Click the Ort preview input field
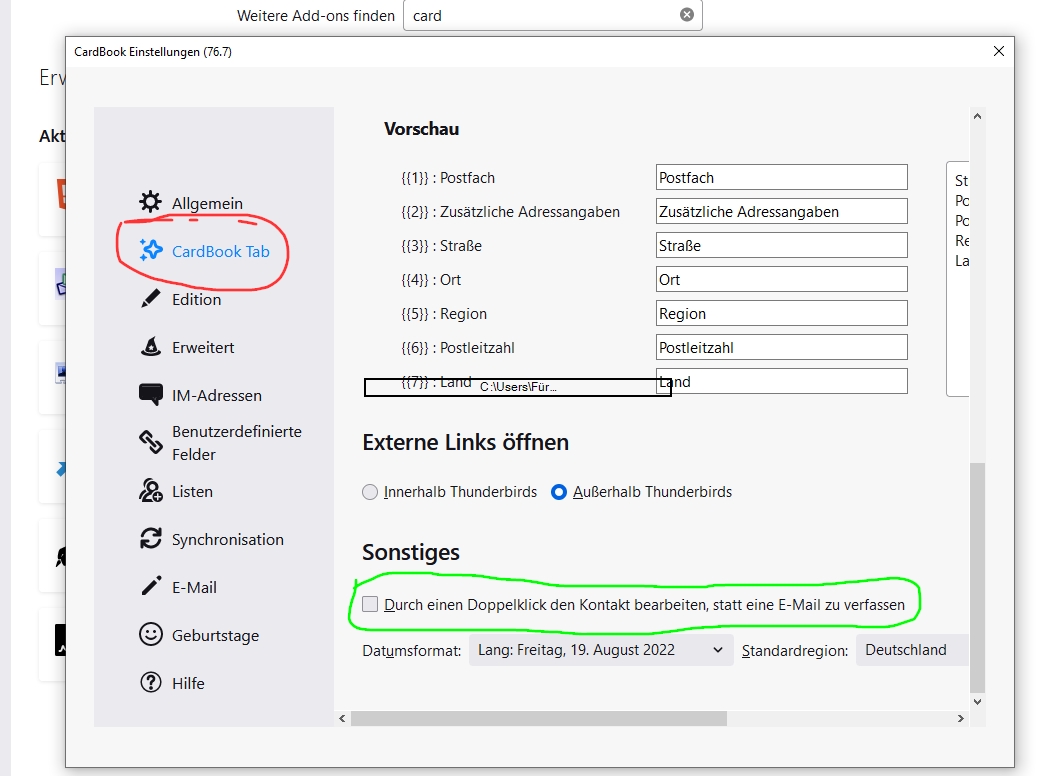 click(x=781, y=279)
